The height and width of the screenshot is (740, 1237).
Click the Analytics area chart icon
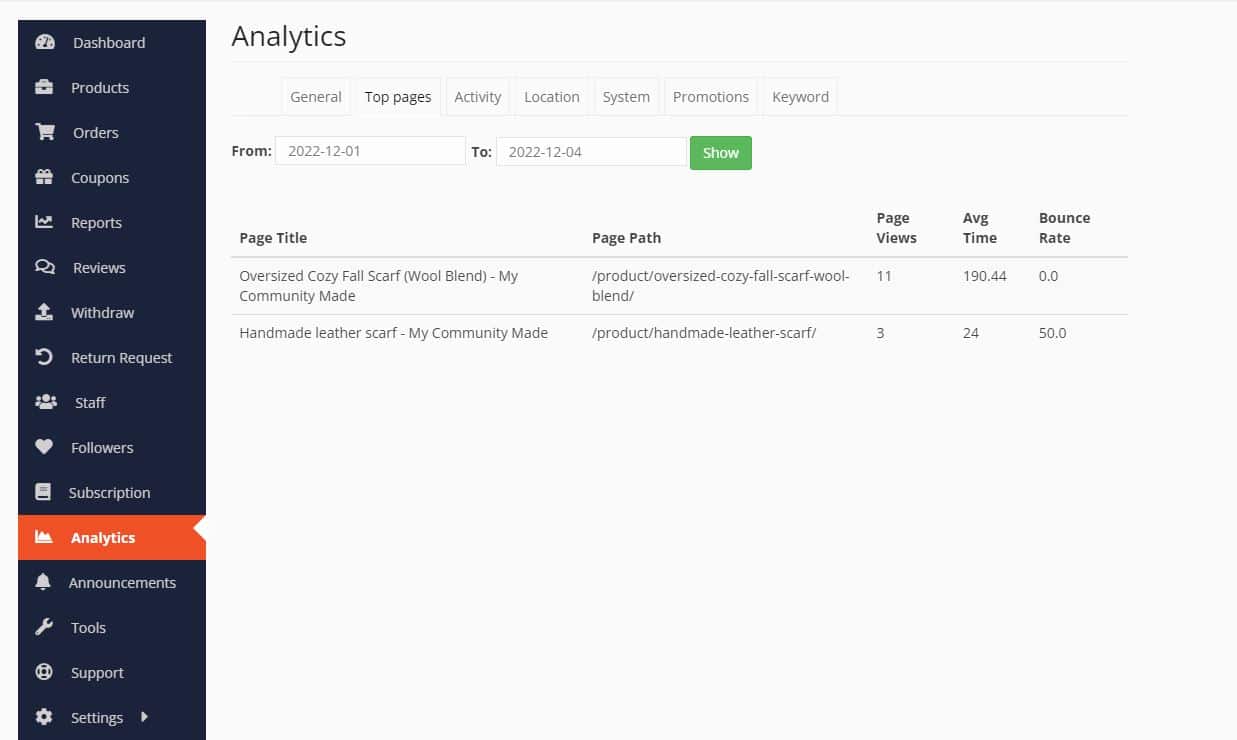click(44, 537)
